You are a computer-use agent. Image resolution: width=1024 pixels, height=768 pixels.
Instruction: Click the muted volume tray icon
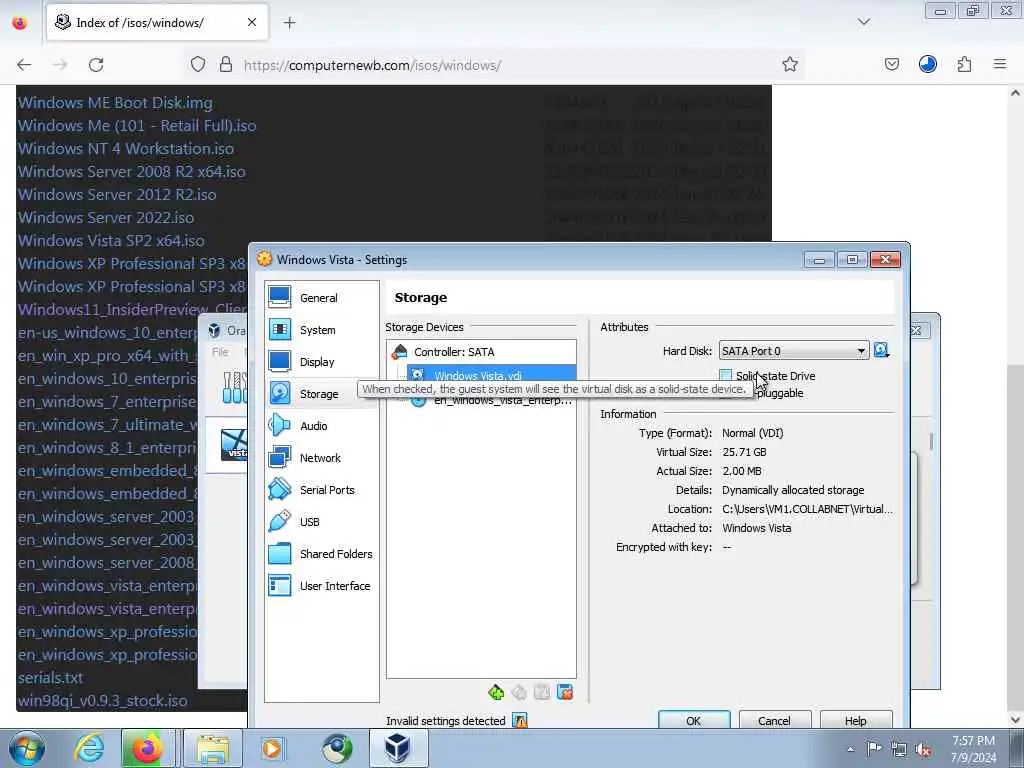924,750
